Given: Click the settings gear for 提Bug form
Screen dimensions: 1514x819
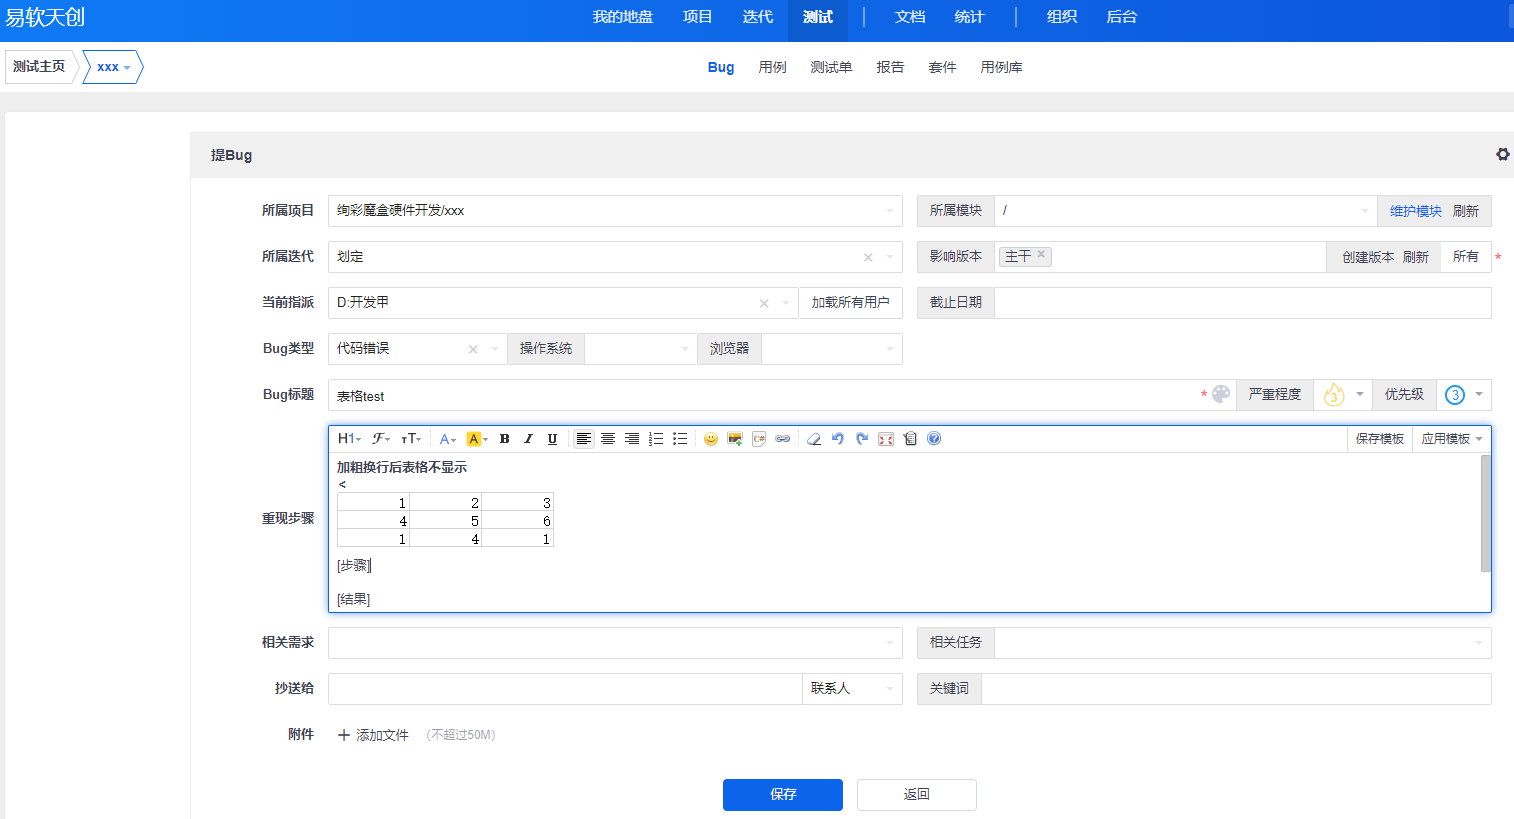Looking at the screenshot, I should [1502, 155].
